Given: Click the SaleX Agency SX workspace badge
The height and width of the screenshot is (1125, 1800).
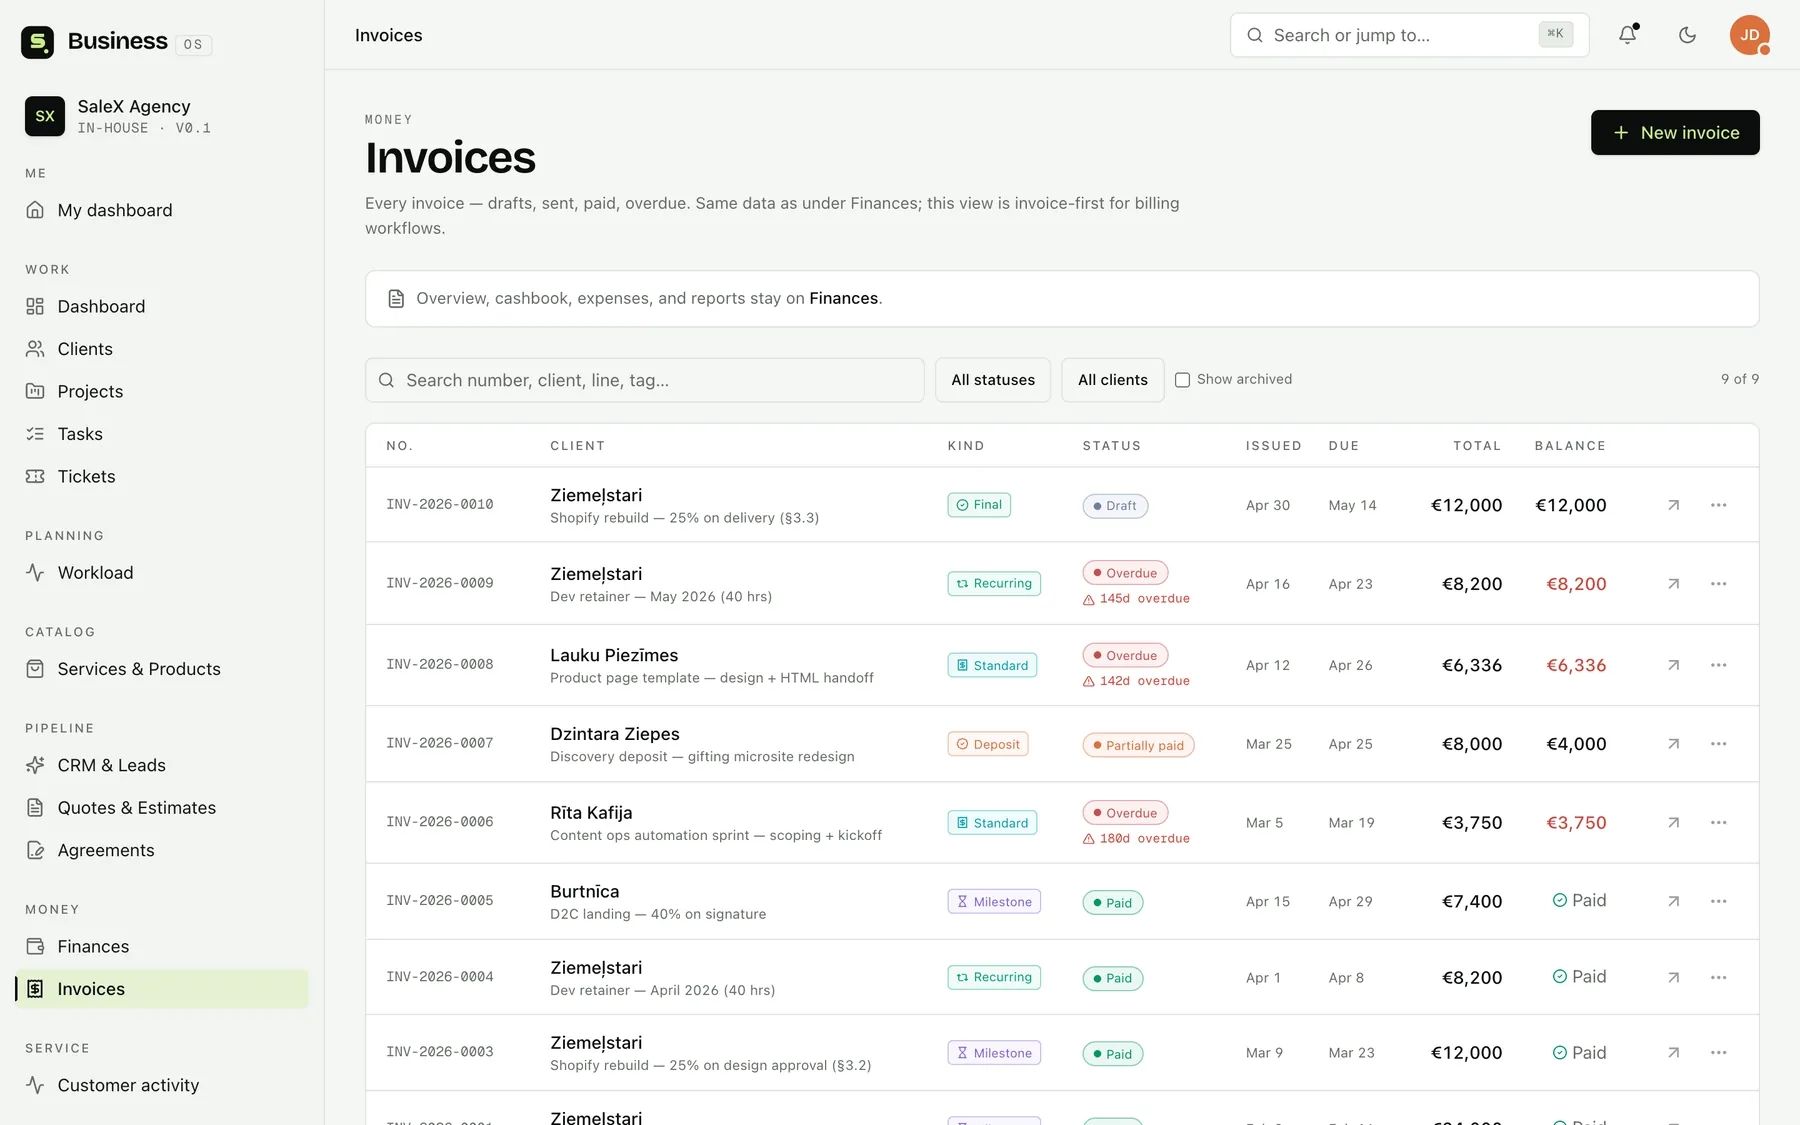Looking at the screenshot, I should [x=45, y=116].
